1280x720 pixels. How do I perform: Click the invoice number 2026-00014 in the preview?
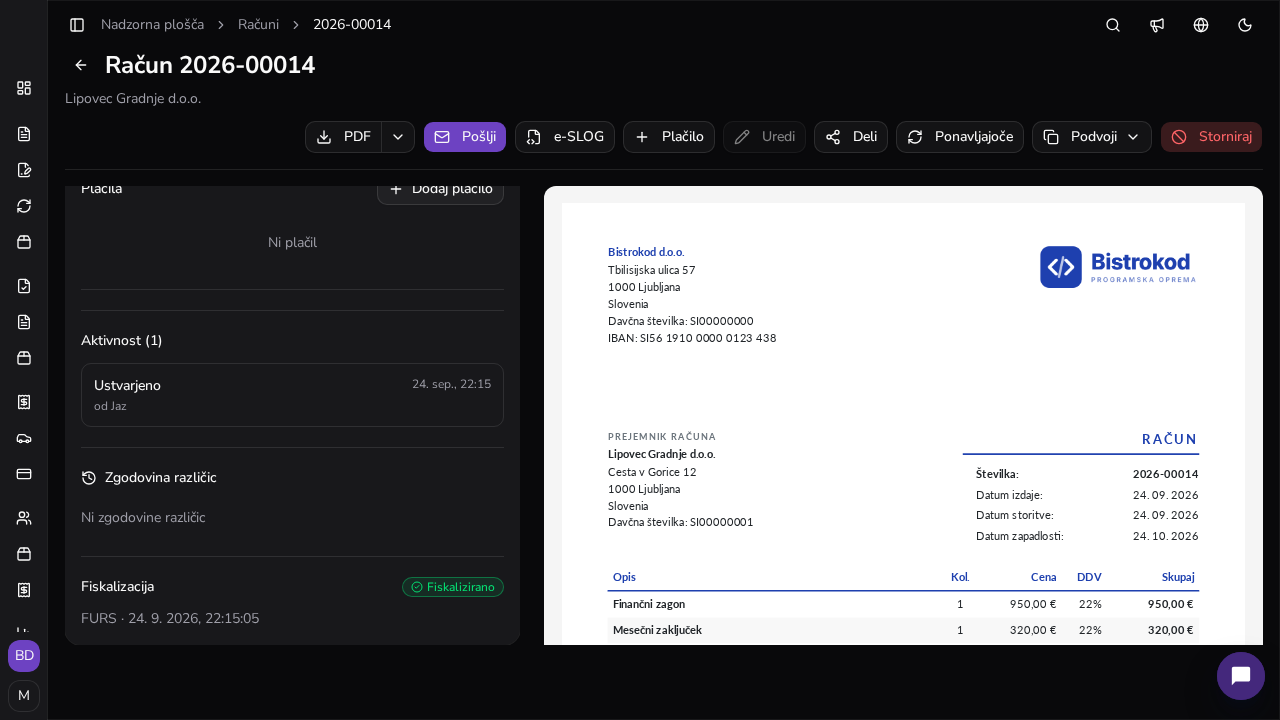[x=1165, y=474]
